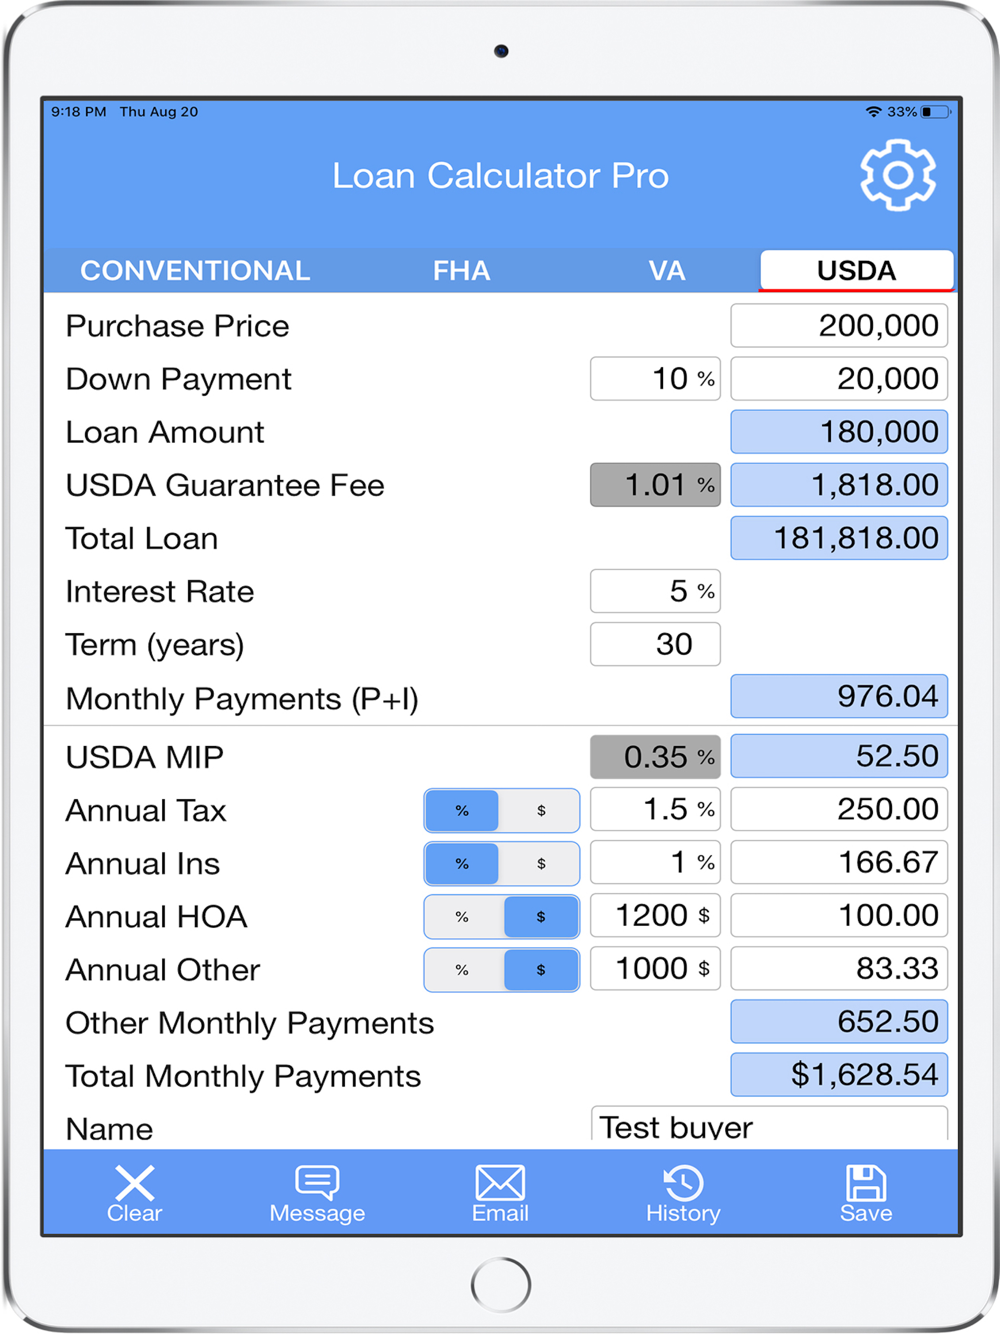The image size is (1000, 1334).
Task: Tap Other Monthly Payments value 652.50
Action: tap(839, 1021)
